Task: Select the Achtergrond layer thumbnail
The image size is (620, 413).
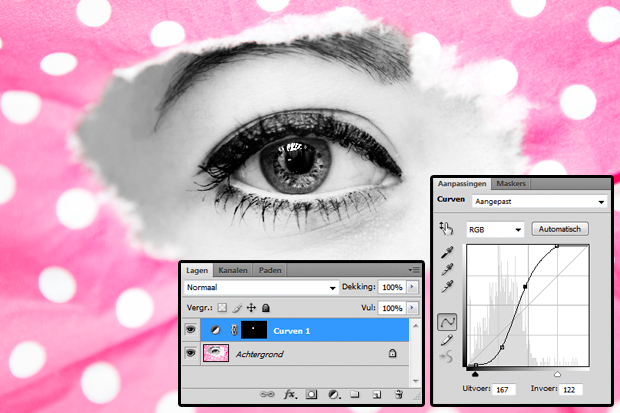Action: pos(216,353)
